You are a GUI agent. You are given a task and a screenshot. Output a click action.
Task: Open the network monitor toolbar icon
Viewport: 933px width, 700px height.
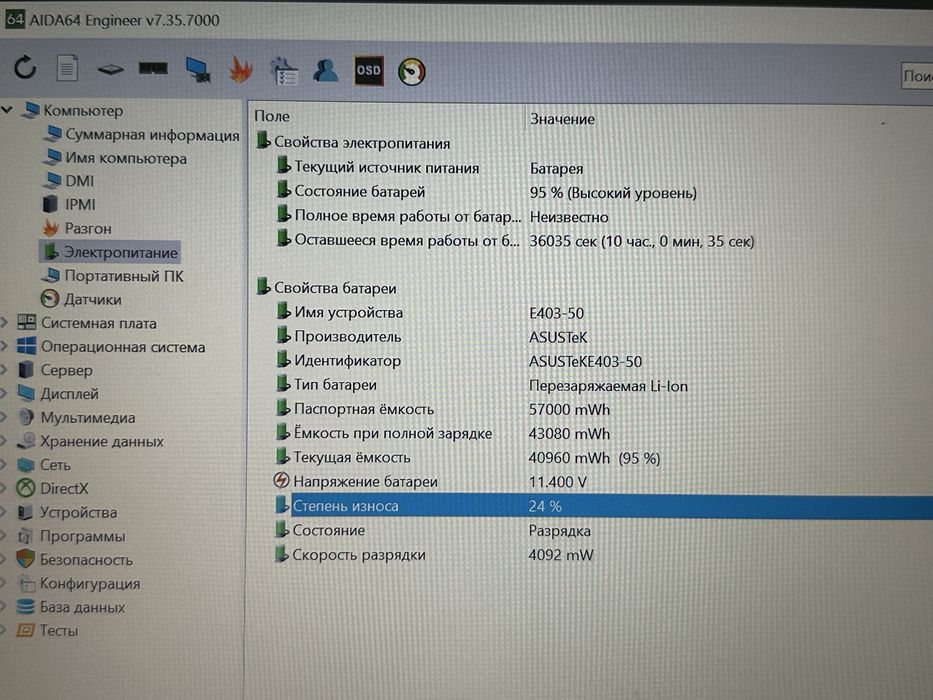[198, 70]
